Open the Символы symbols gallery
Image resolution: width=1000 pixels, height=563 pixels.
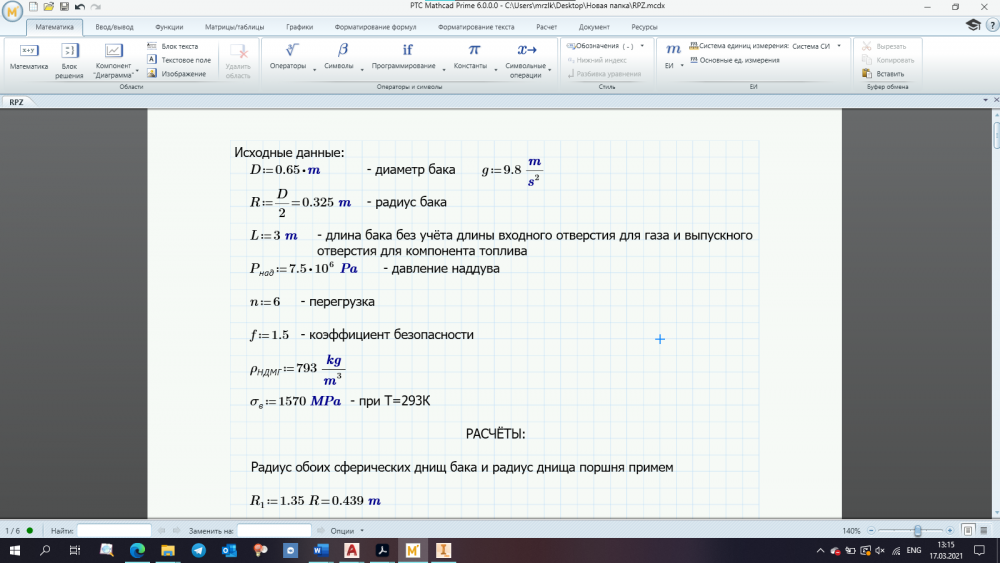pos(339,57)
